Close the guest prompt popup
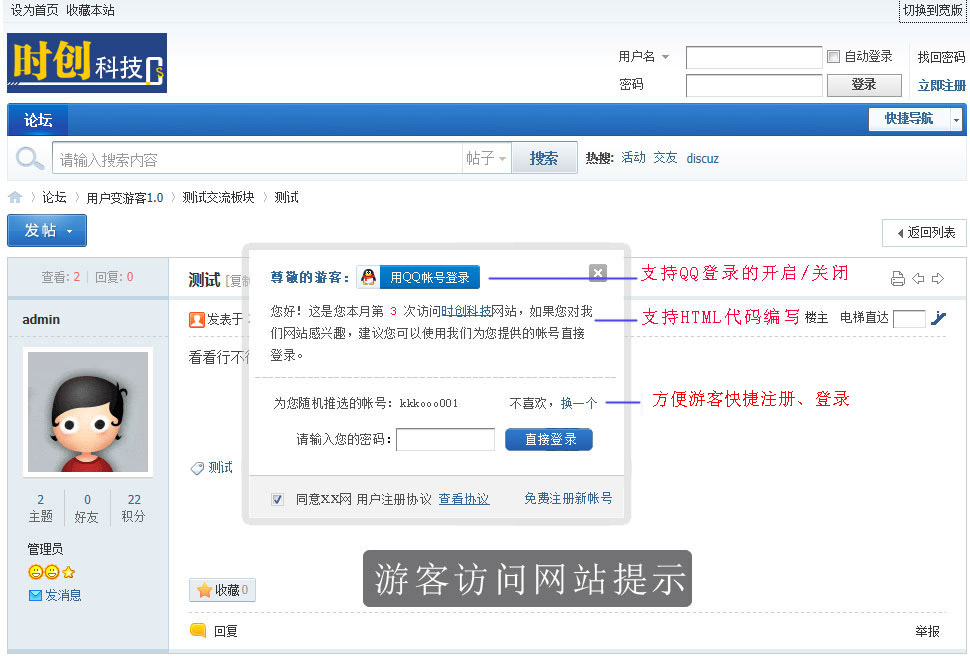Viewport: 970px width, 657px height. pos(598,272)
